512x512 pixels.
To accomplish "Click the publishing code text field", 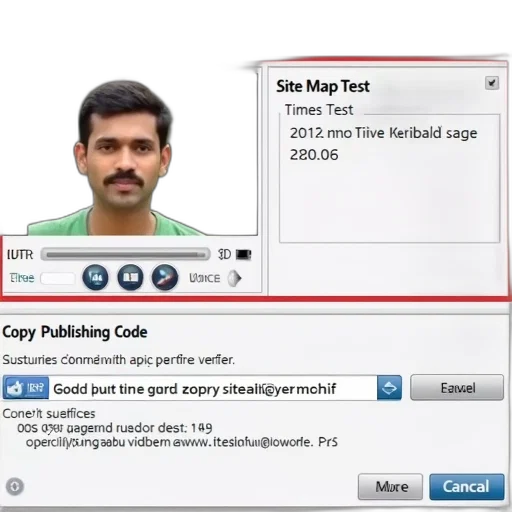I will pos(213,388).
